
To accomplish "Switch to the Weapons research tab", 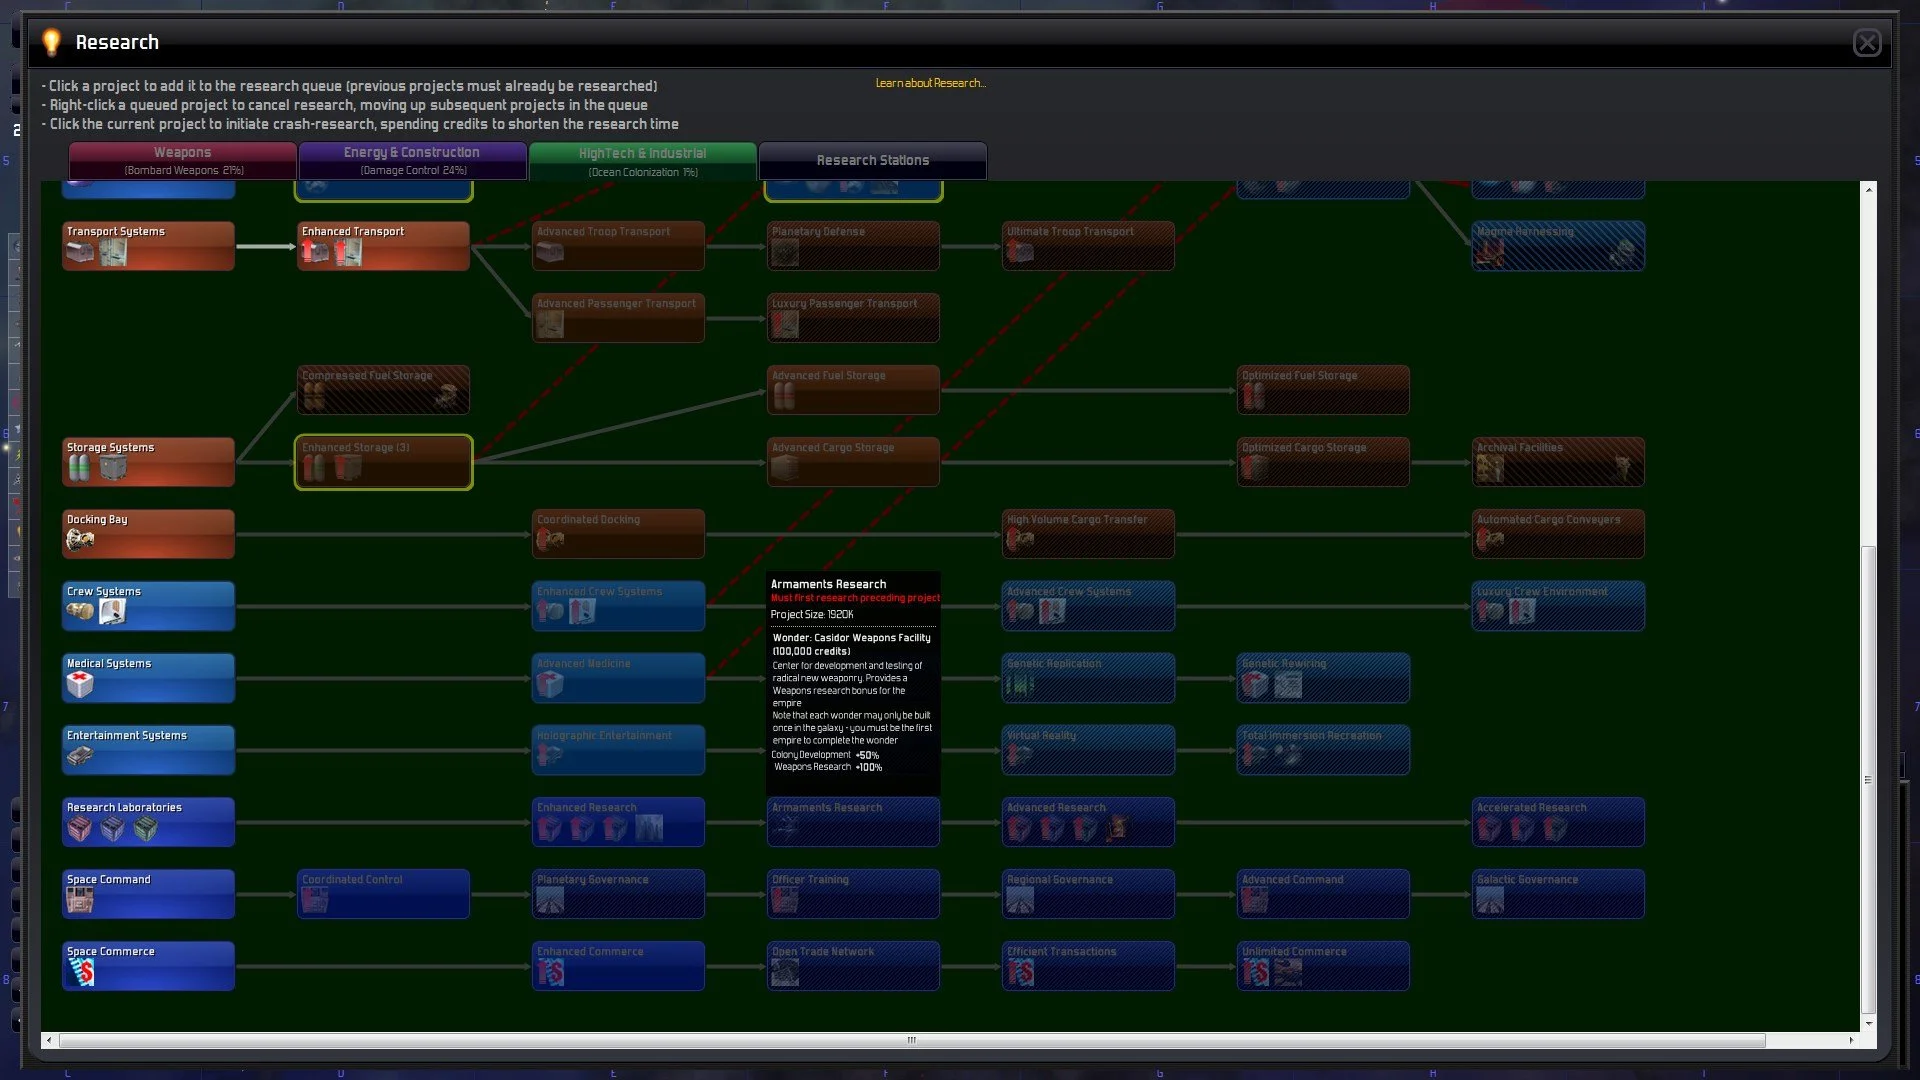I will click(182, 160).
